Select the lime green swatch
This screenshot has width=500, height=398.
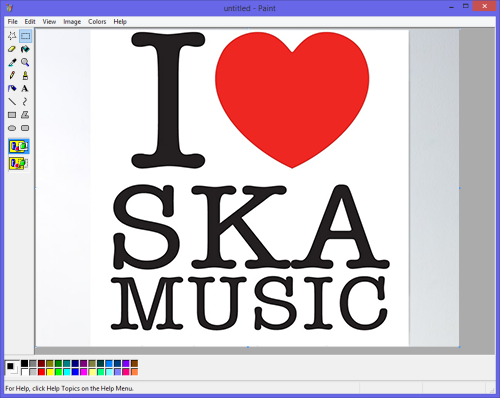click(x=58, y=372)
